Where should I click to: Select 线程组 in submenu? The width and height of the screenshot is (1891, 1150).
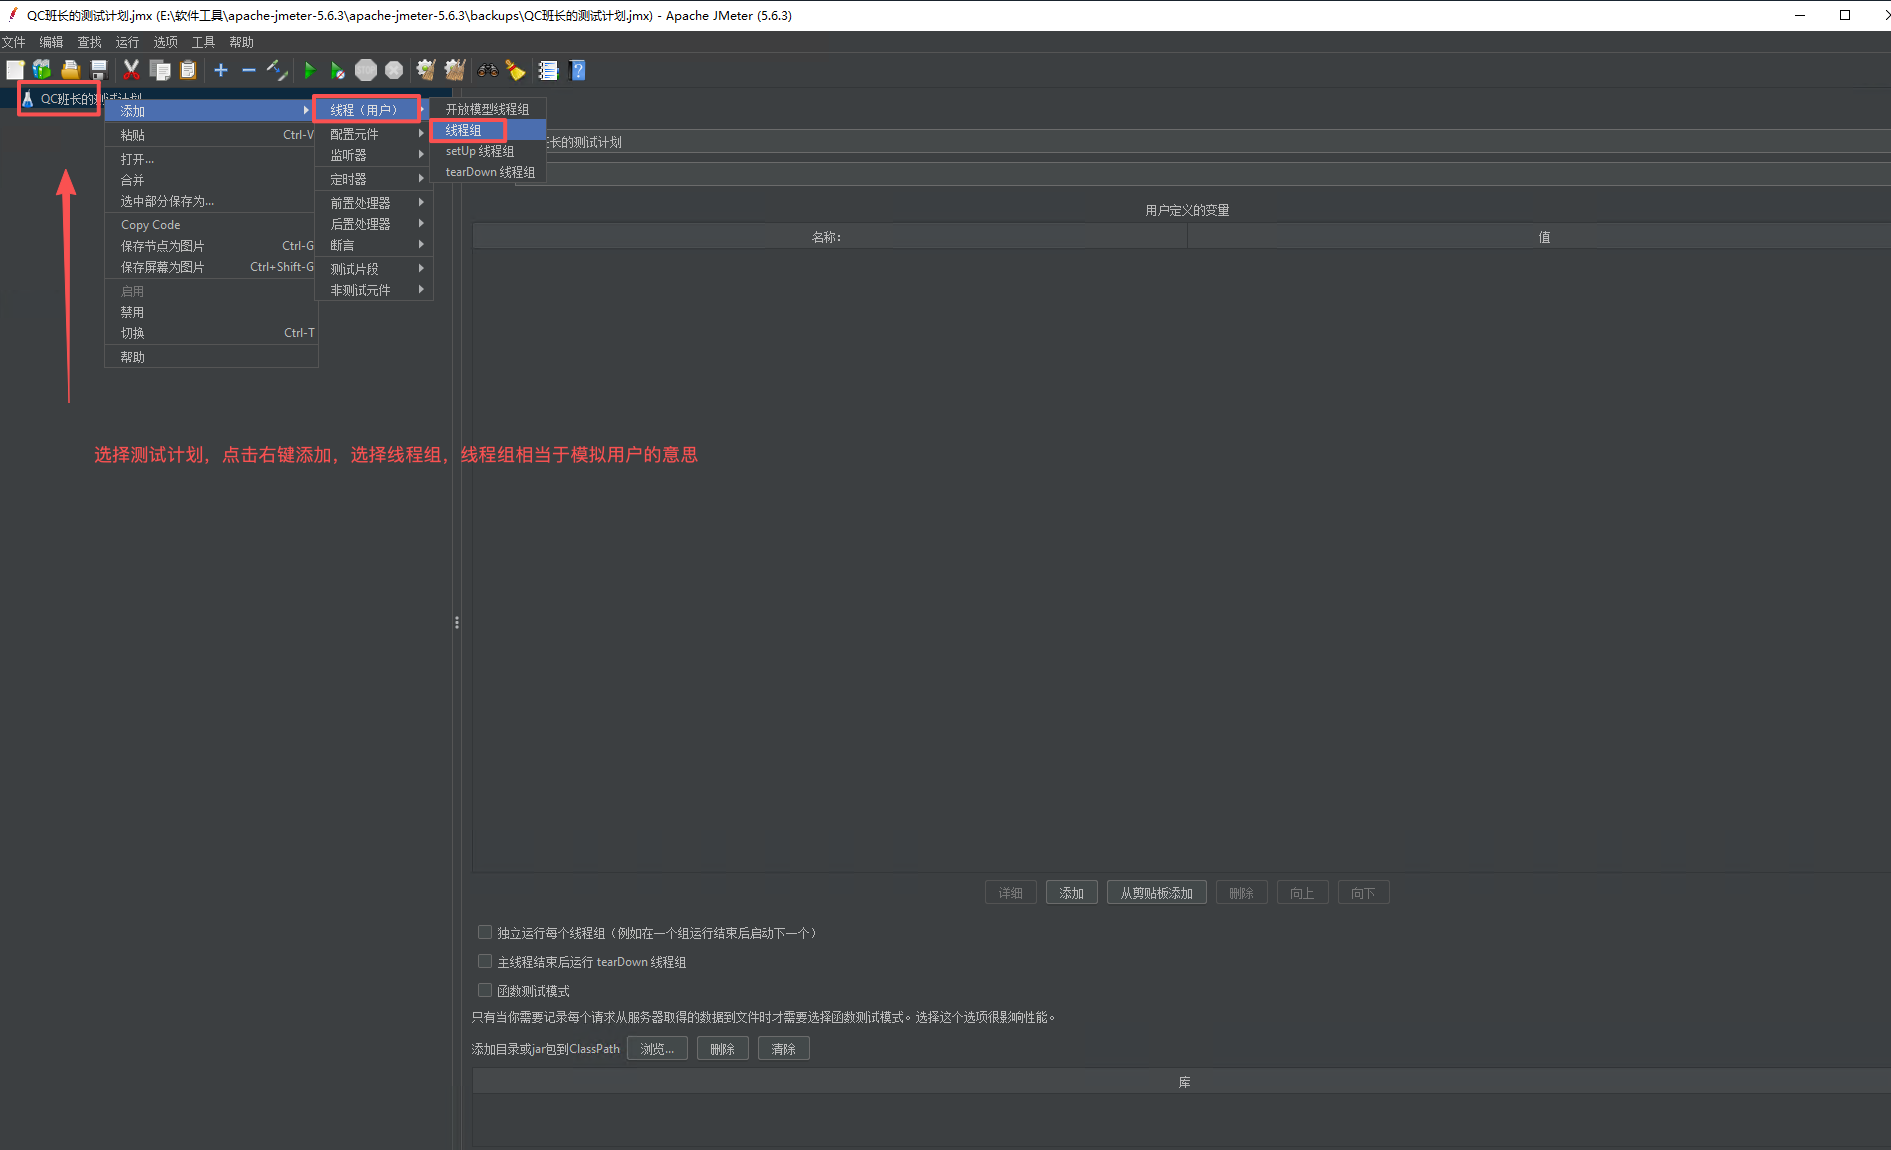click(488, 130)
